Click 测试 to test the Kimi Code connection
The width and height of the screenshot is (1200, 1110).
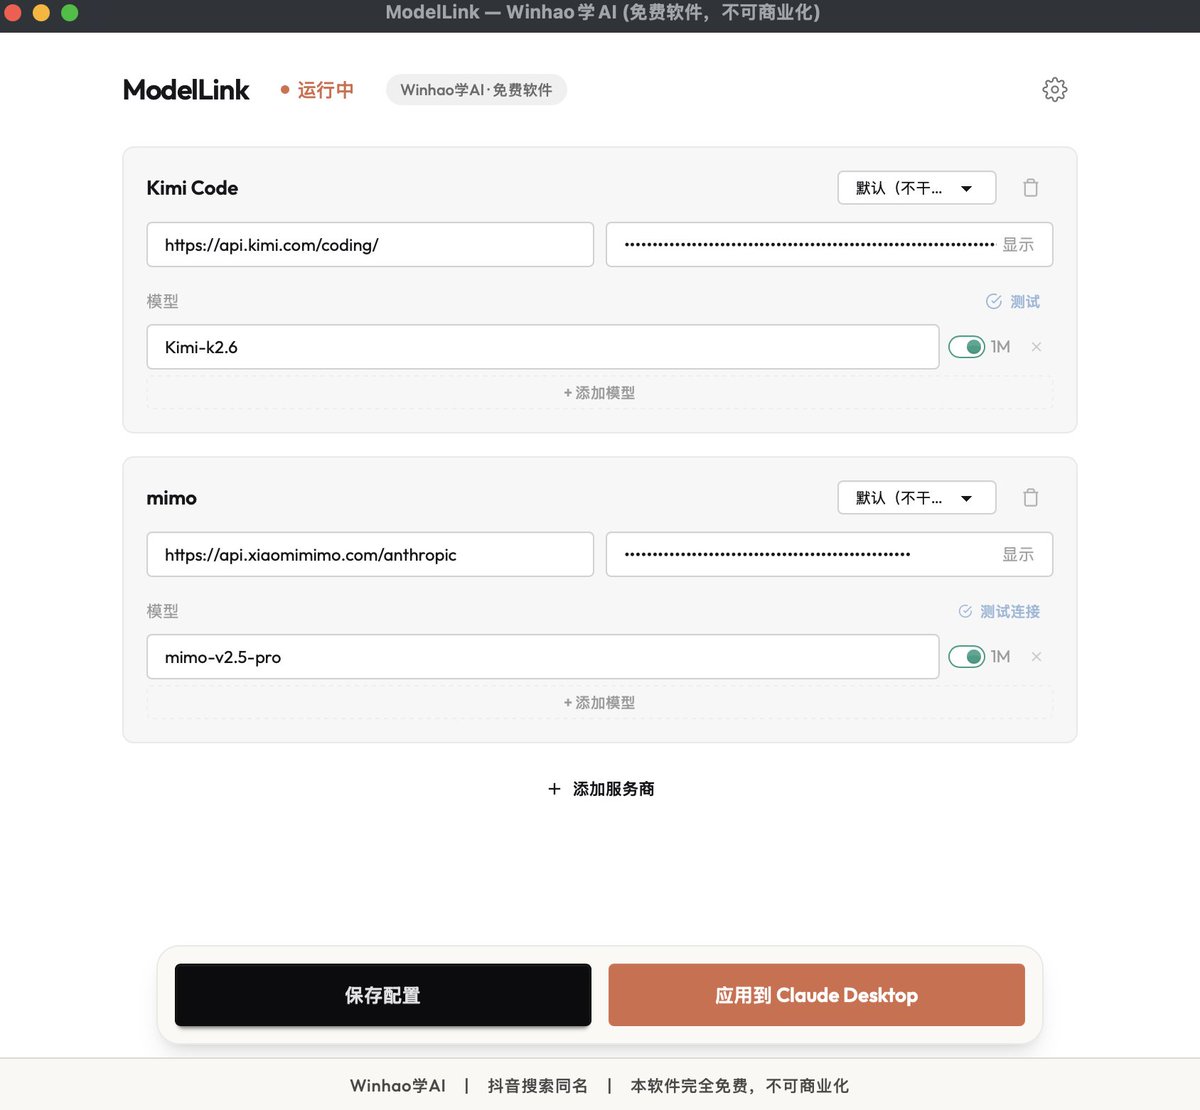coord(1013,301)
